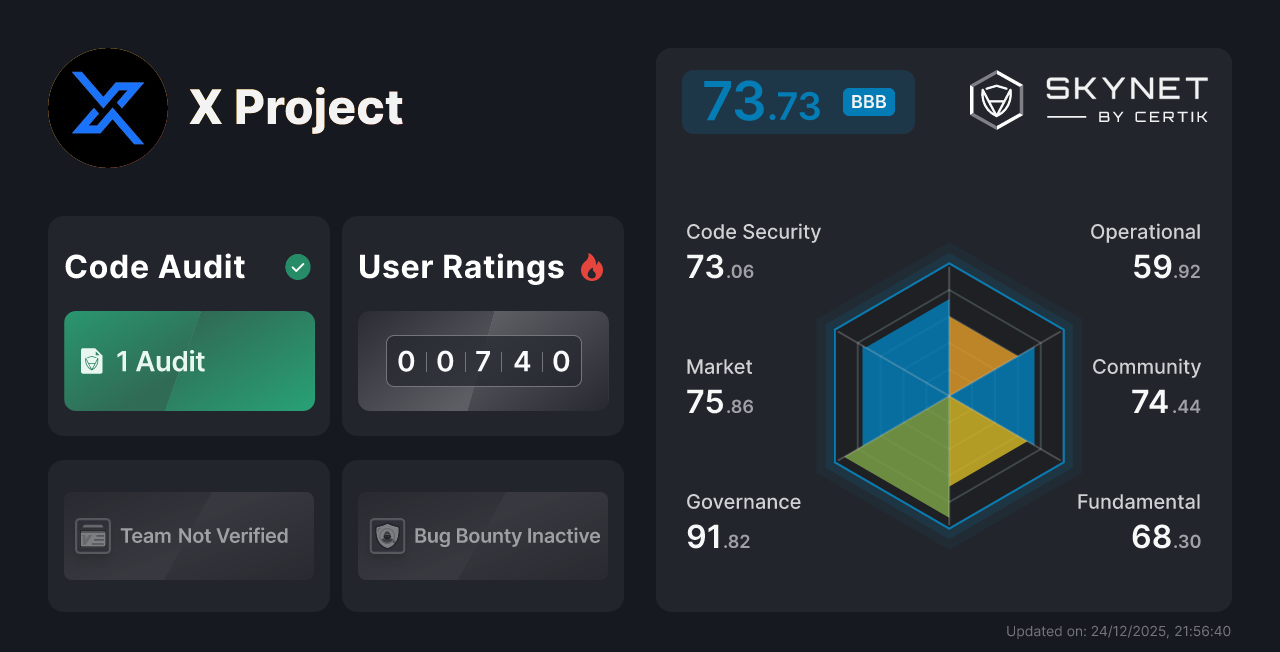Click the shield icon inside the 1 Audit button
This screenshot has width=1280, height=652.
pos(92,361)
